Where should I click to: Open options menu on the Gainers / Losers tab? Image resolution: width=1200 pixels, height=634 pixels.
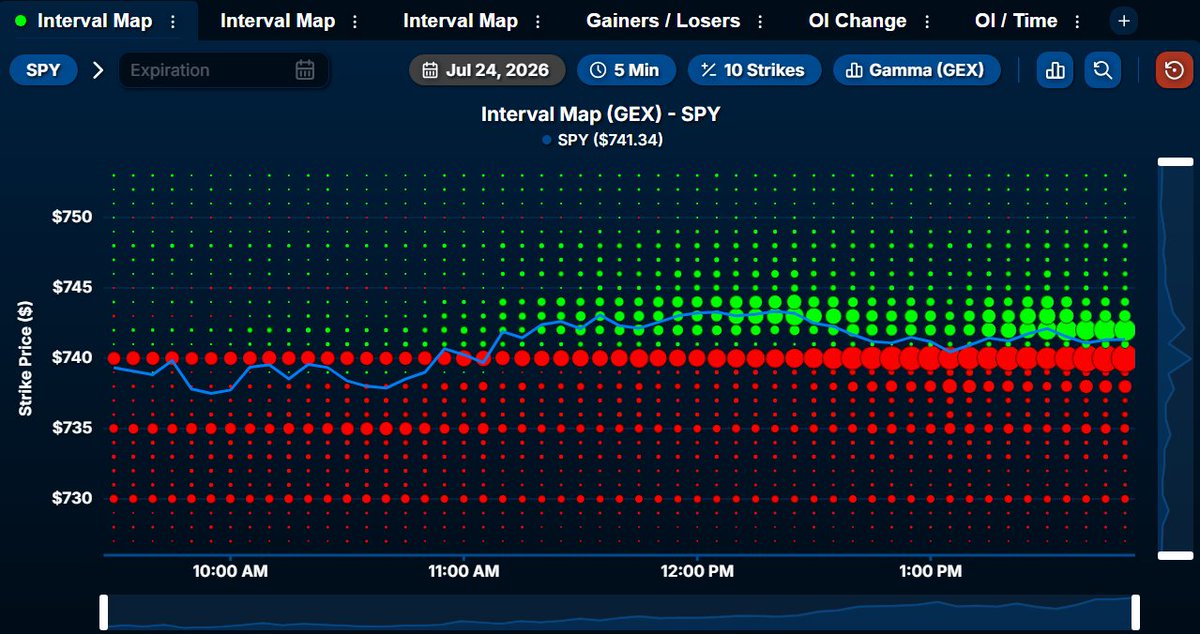762,21
